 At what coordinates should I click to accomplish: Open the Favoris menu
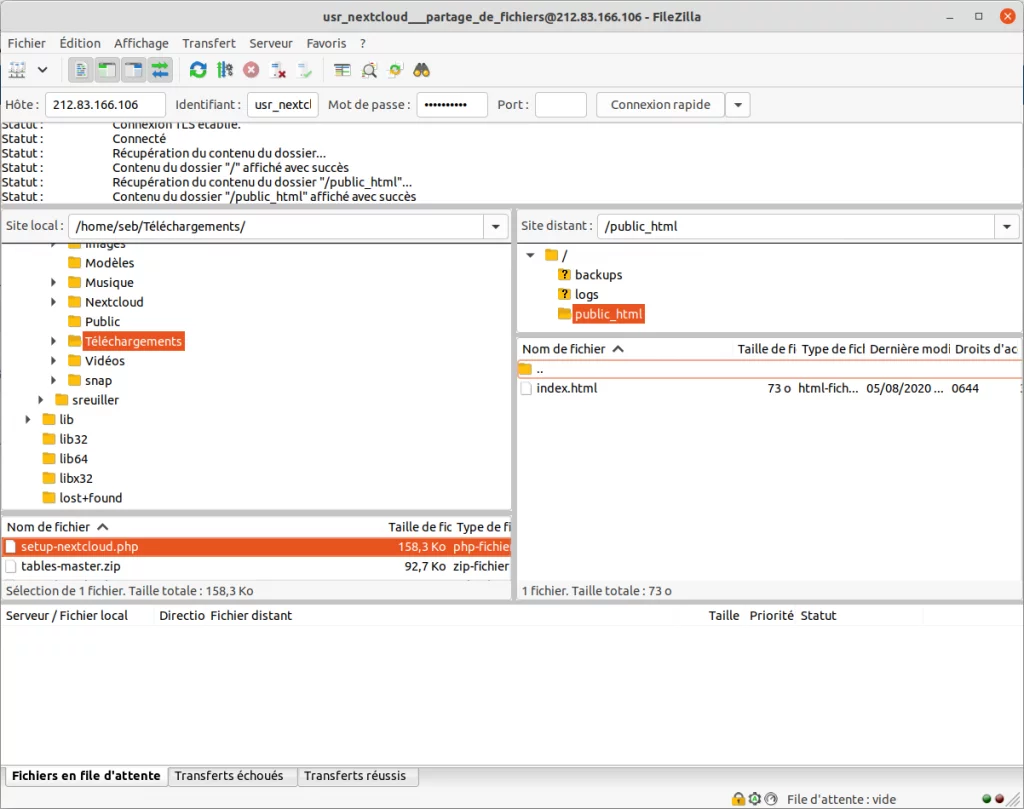point(326,43)
